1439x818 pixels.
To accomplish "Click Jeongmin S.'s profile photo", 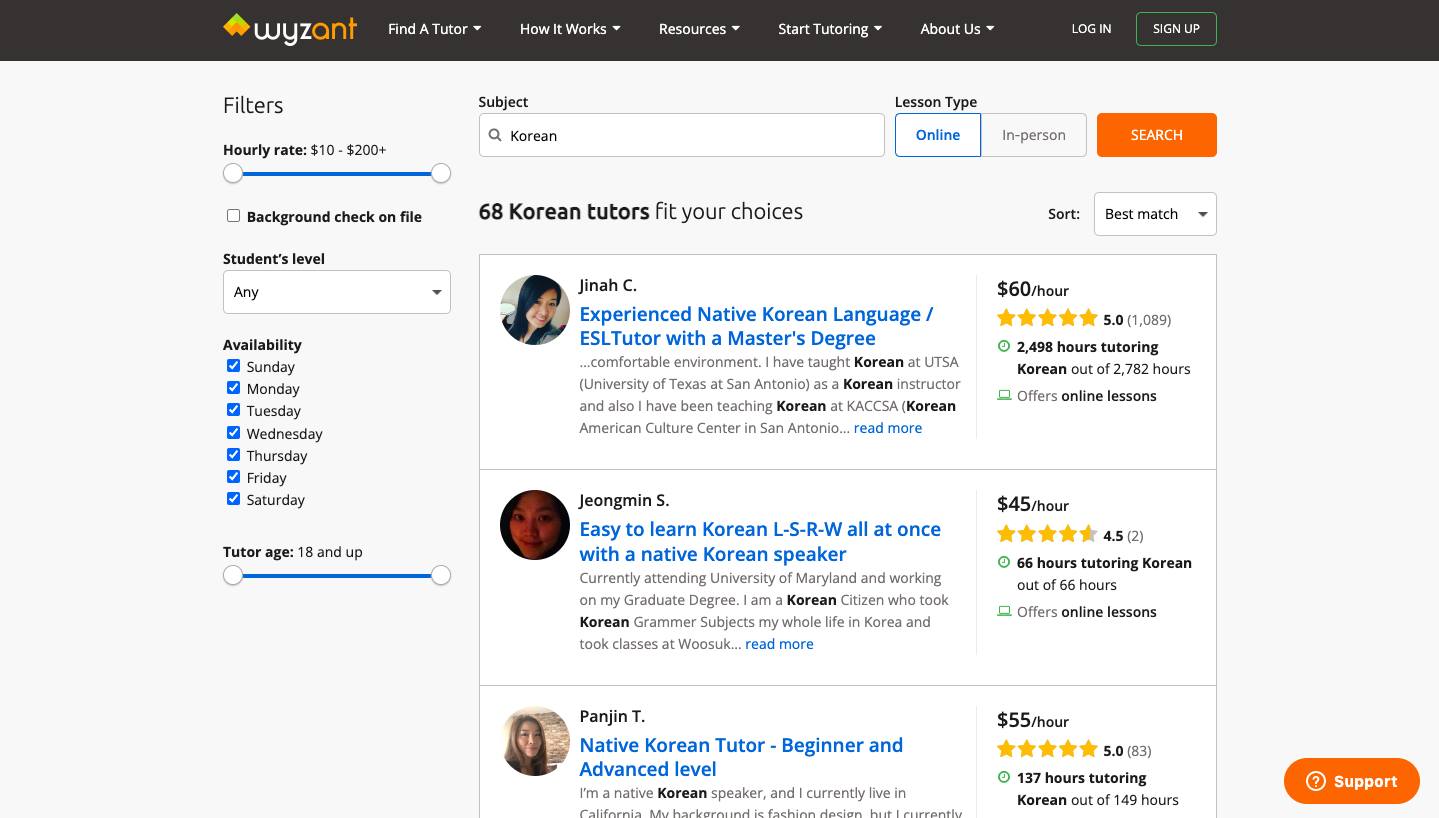I will (x=535, y=525).
